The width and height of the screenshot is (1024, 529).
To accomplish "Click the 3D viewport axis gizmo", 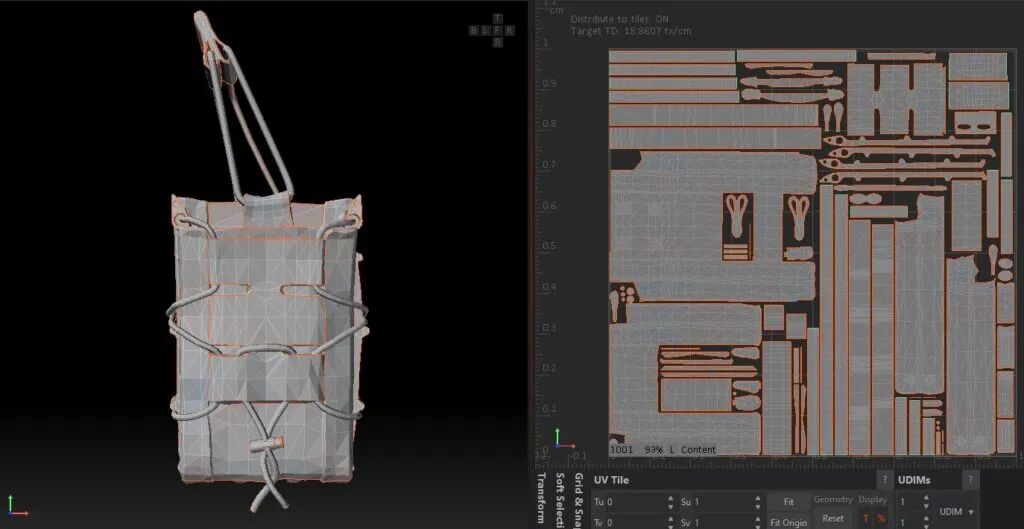I will tap(16, 507).
